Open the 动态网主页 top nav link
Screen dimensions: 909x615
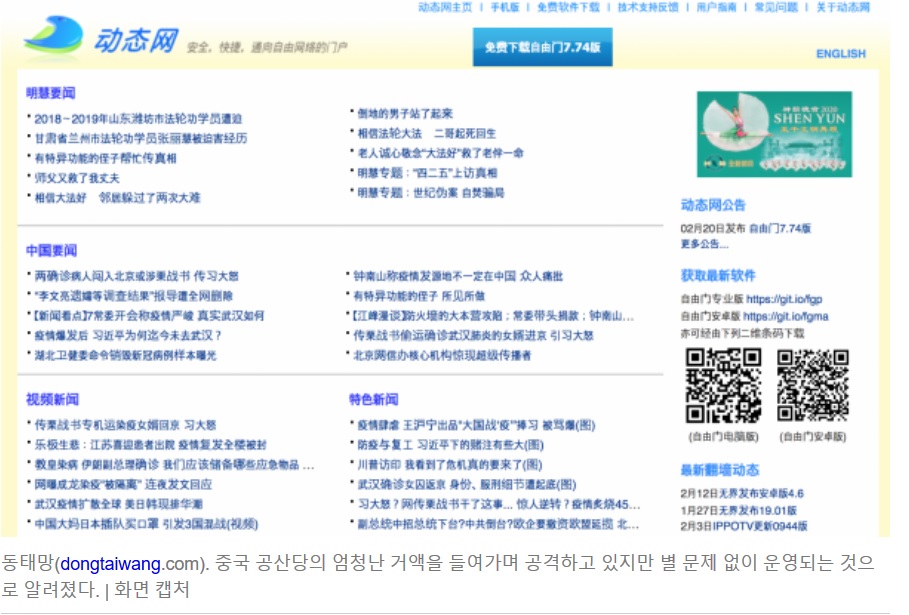point(445,8)
